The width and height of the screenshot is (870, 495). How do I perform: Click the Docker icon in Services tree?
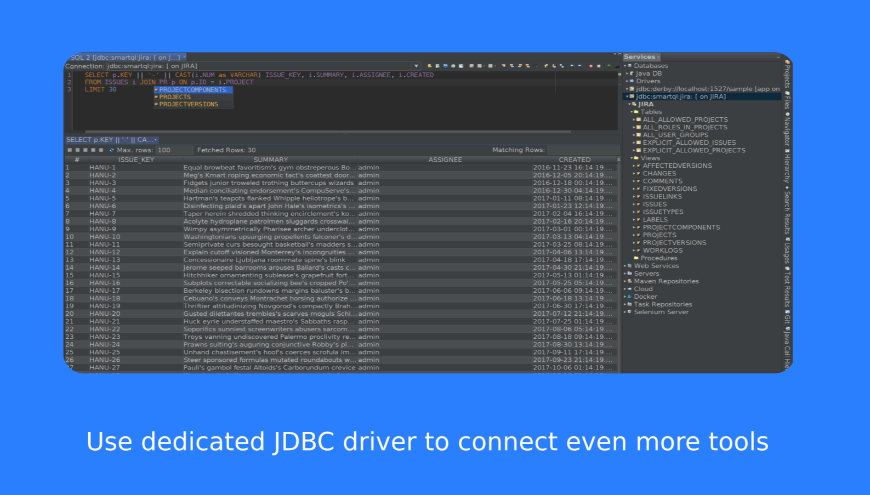click(631, 296)
